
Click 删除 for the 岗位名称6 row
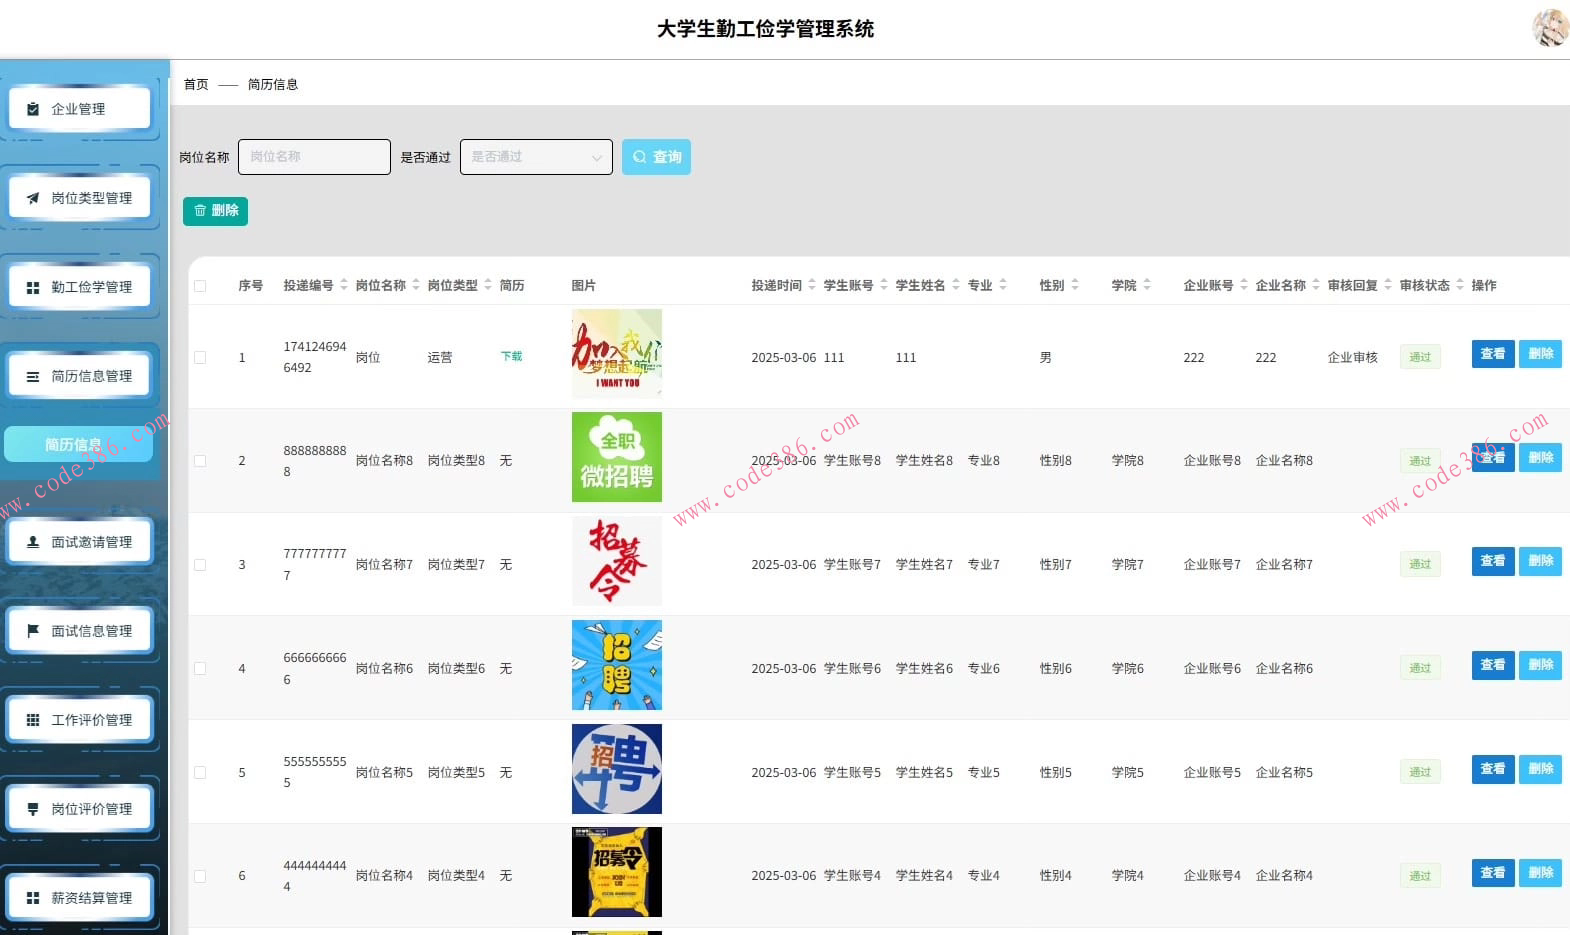[x=1540, y=665]
